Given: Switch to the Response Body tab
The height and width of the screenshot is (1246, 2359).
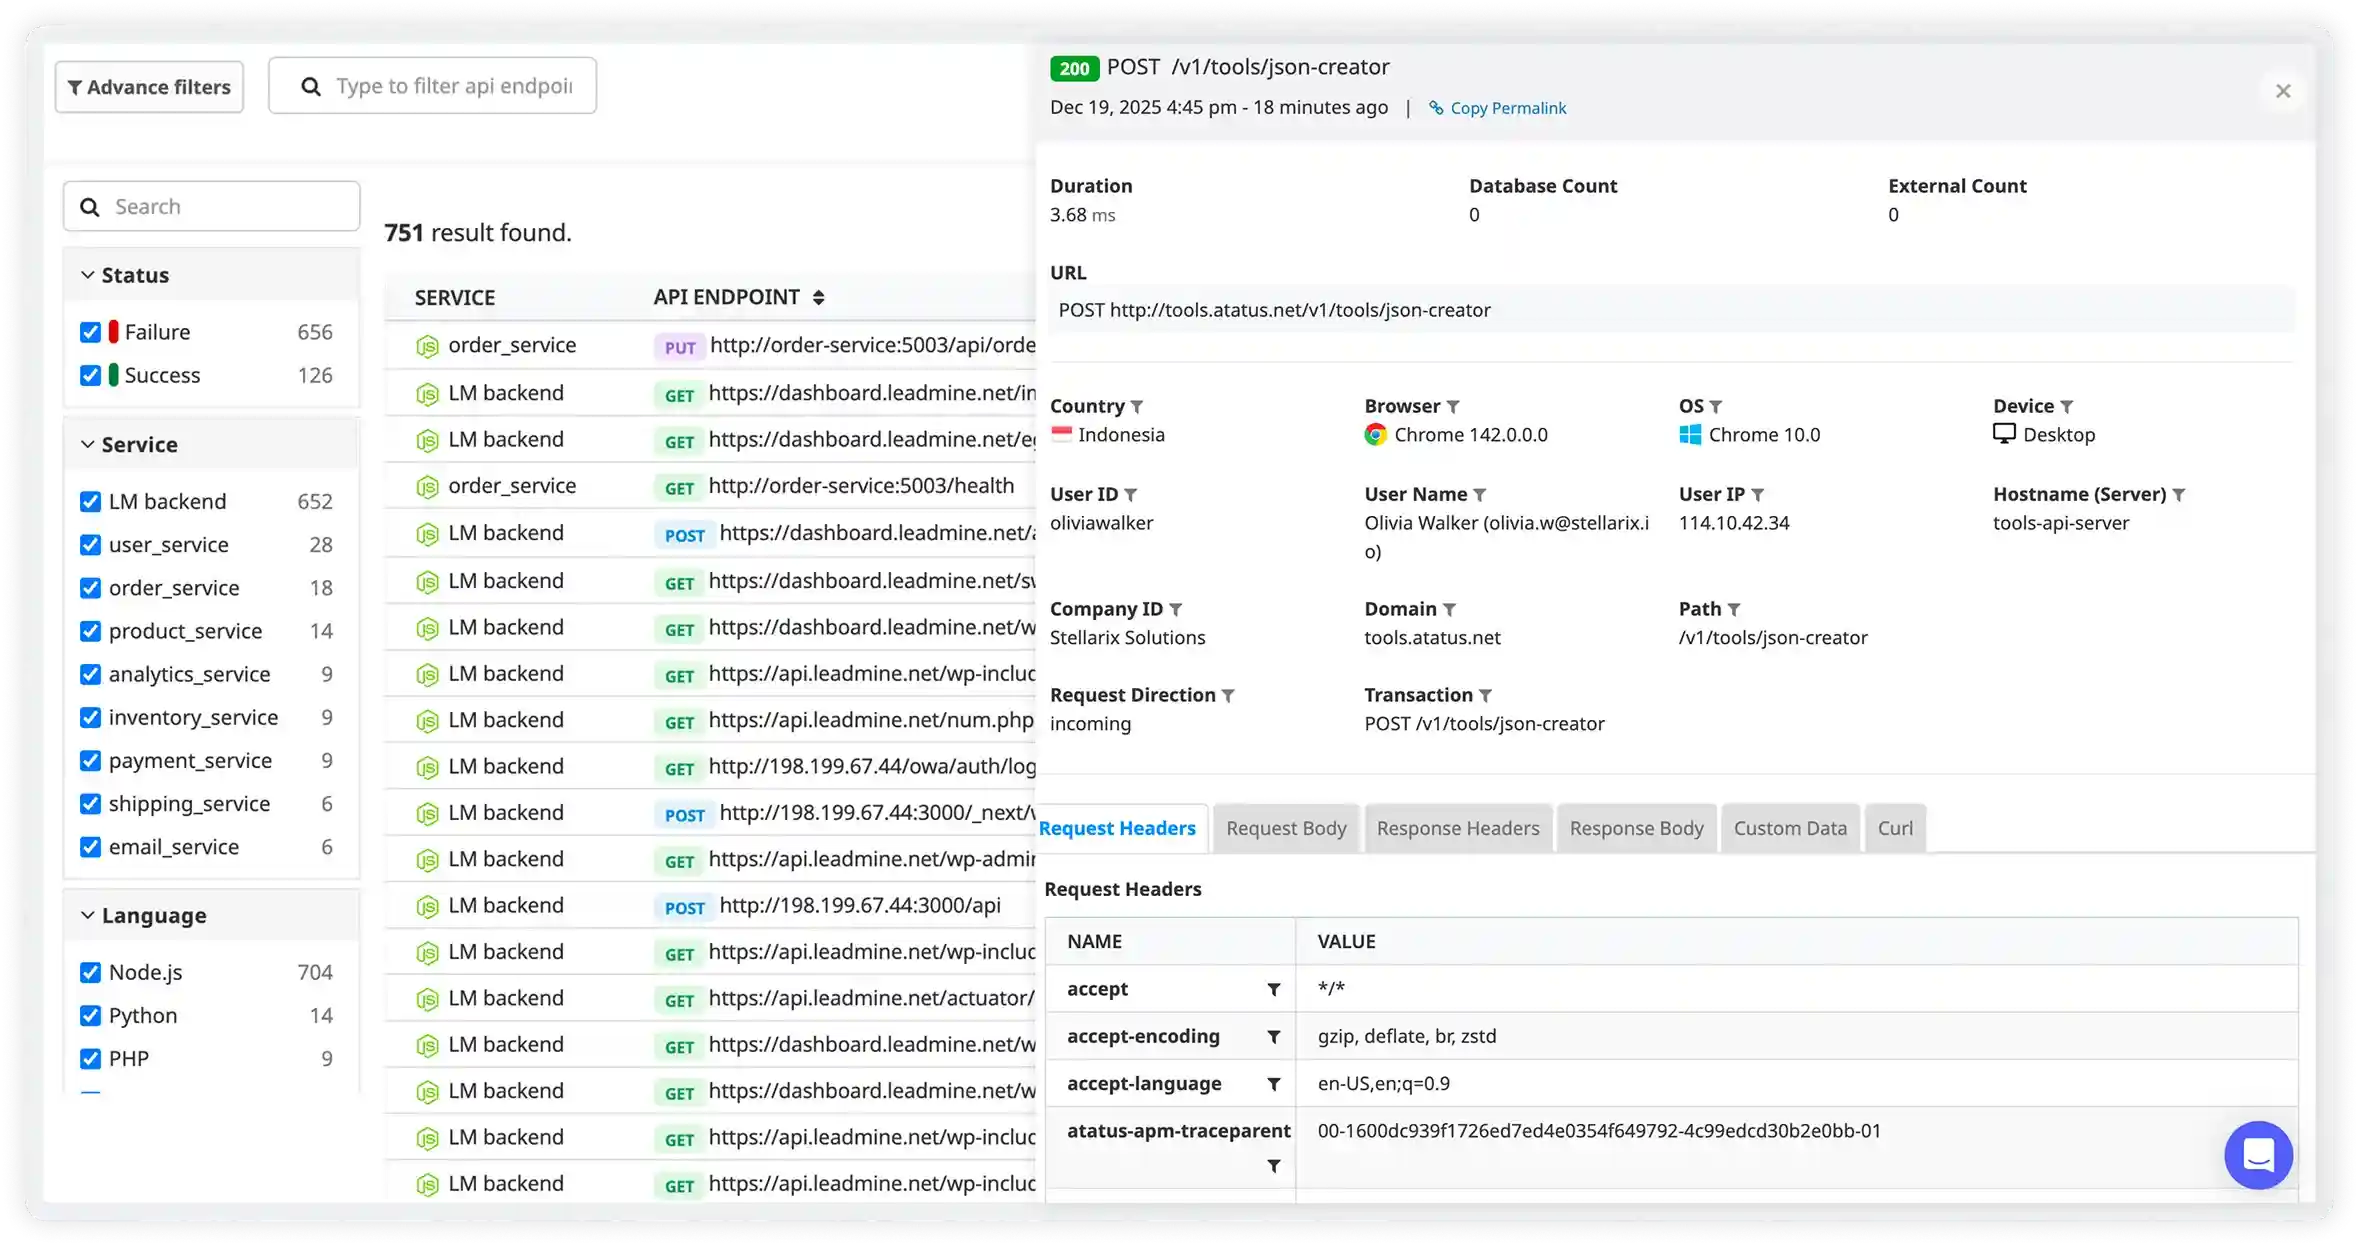Looking at the screenshot, I should (1636, 828).
